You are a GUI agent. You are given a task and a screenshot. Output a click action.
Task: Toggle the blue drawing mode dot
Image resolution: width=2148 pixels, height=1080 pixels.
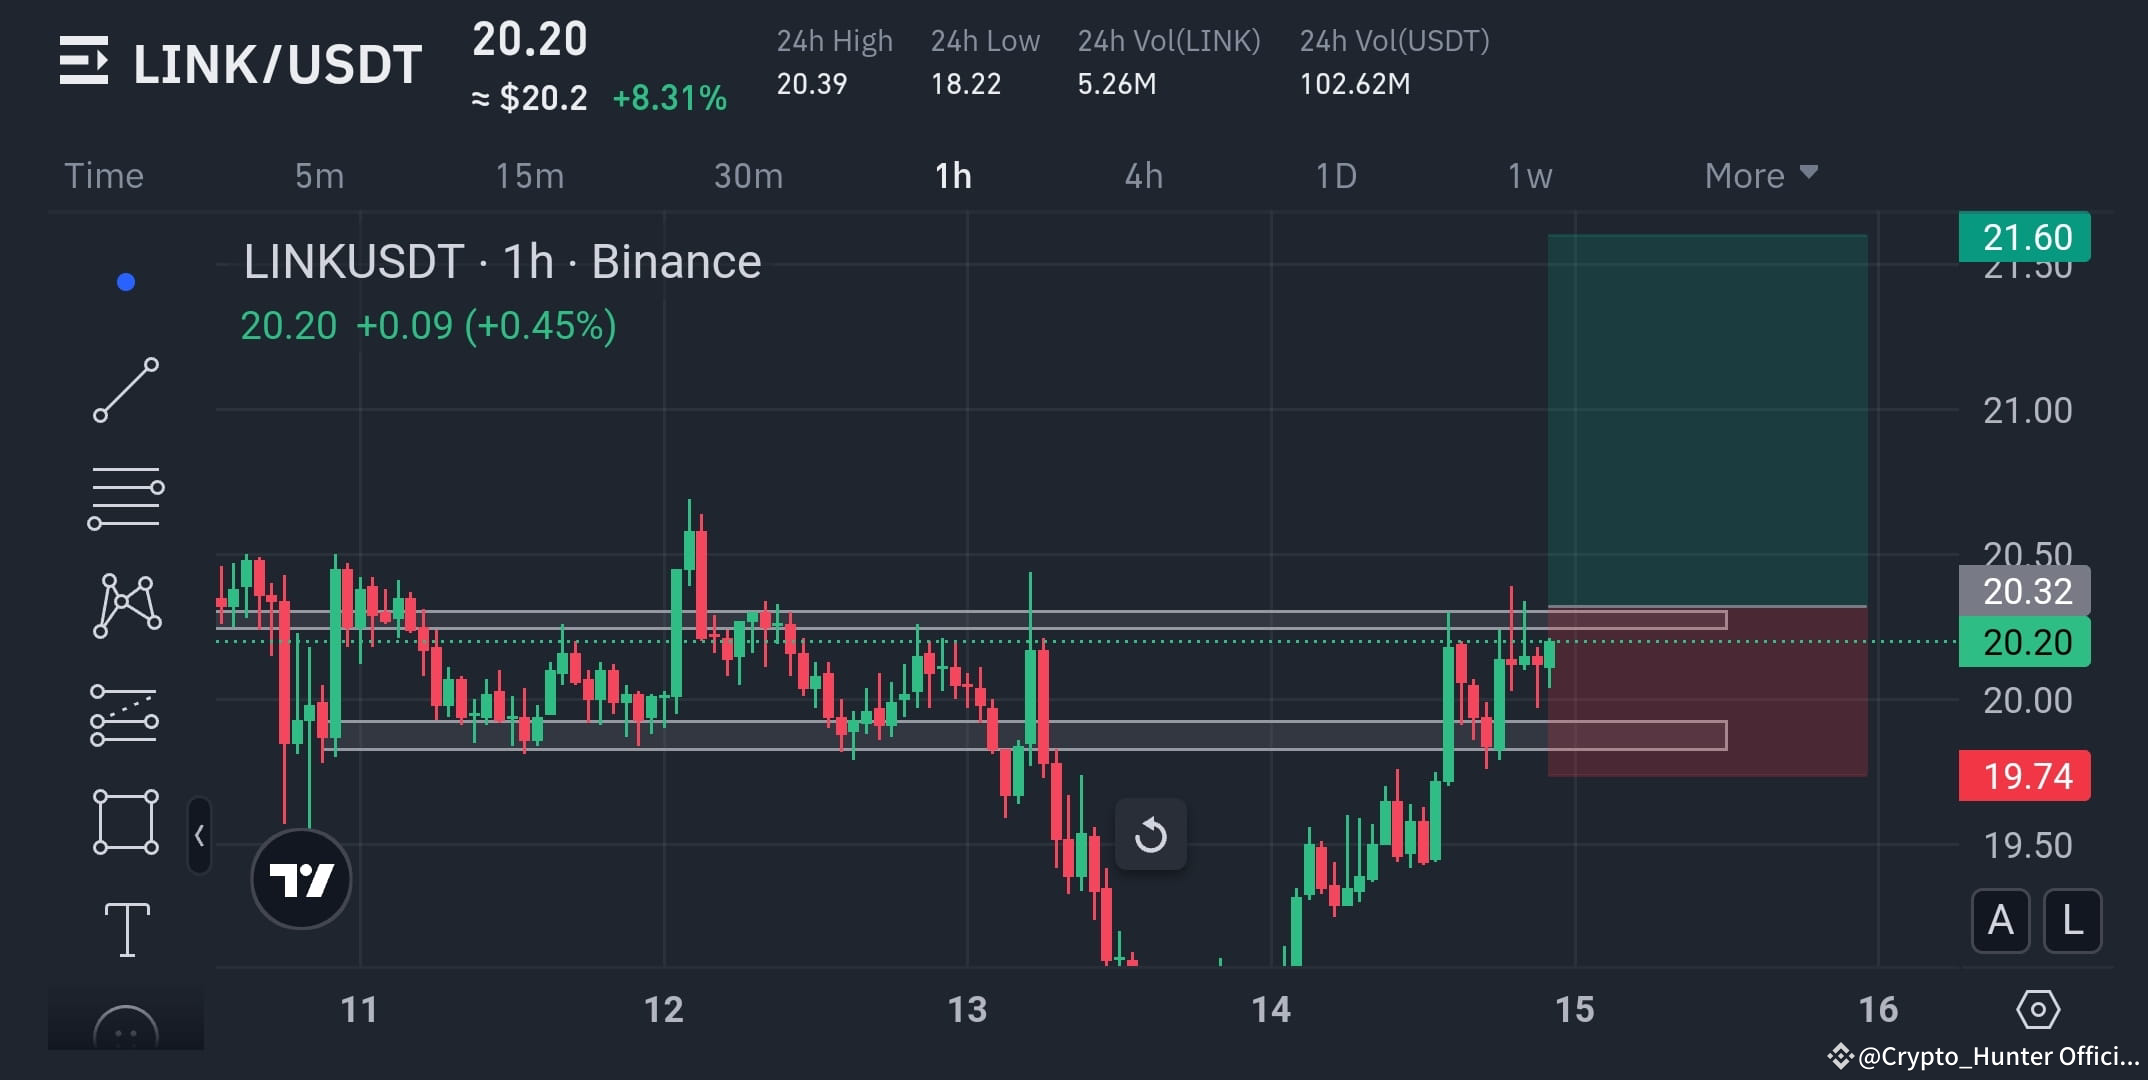(x=124, y=281)
